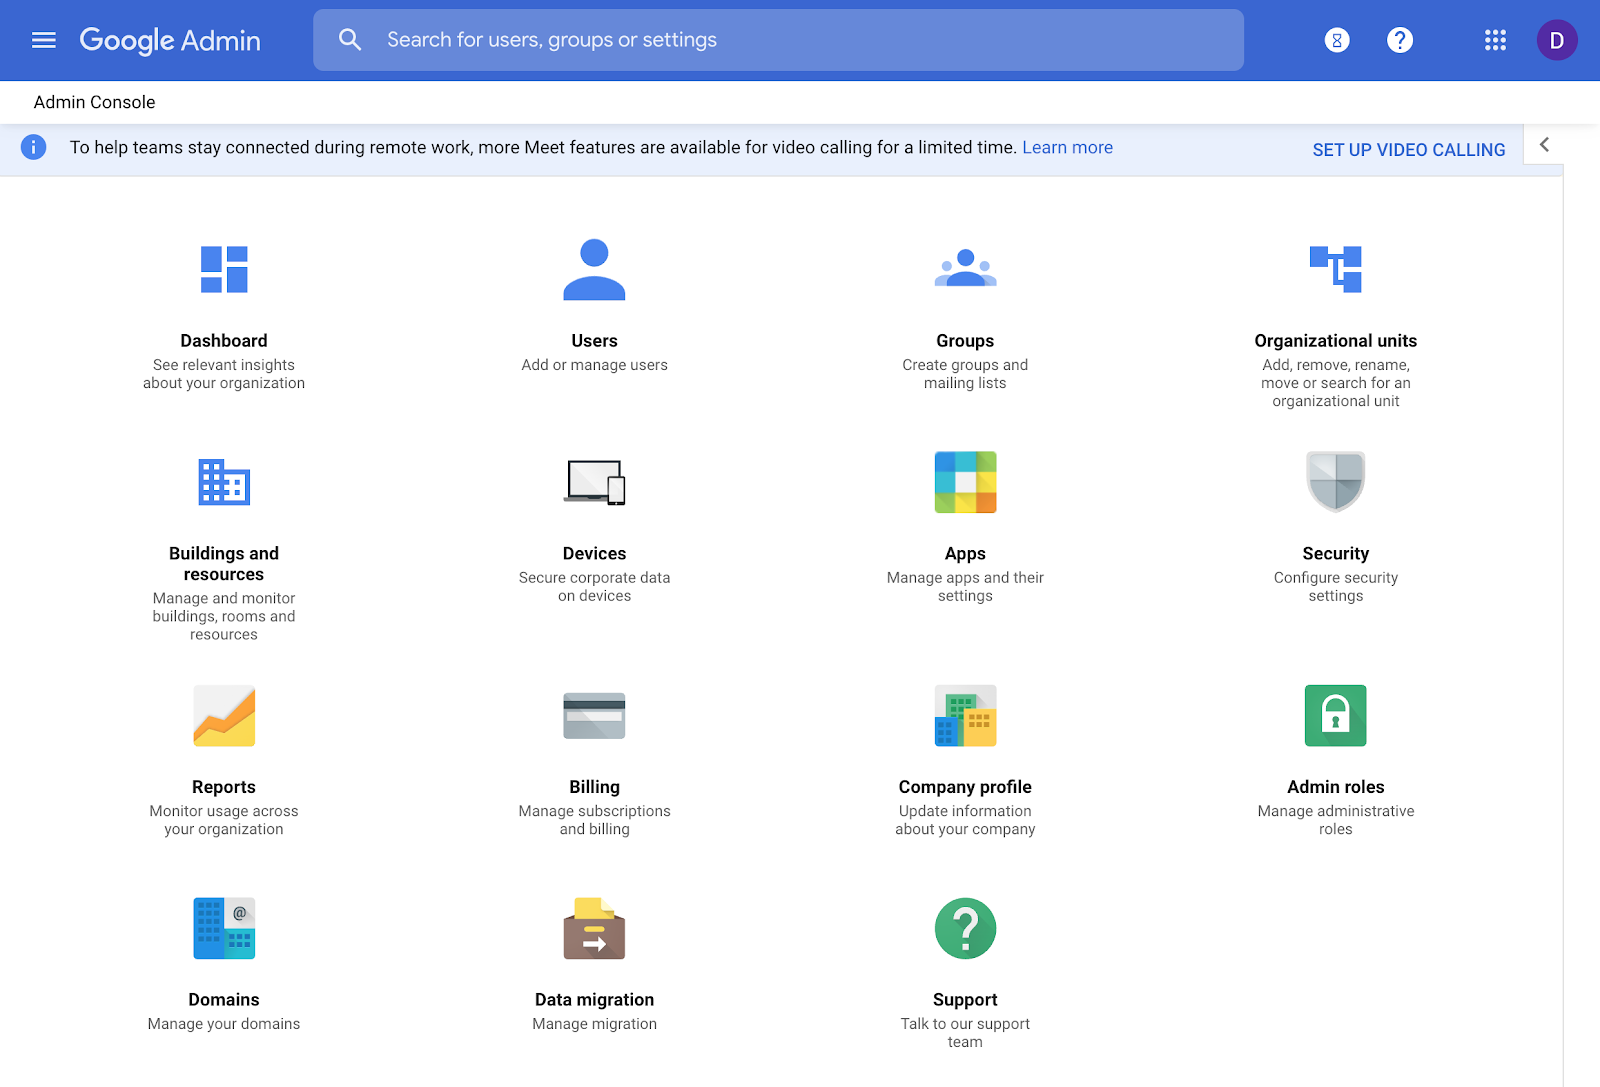Click 'Create groups and mailing lists' text
Image resolution: width=1600 pixels, height=1087 pixels.
965,374
